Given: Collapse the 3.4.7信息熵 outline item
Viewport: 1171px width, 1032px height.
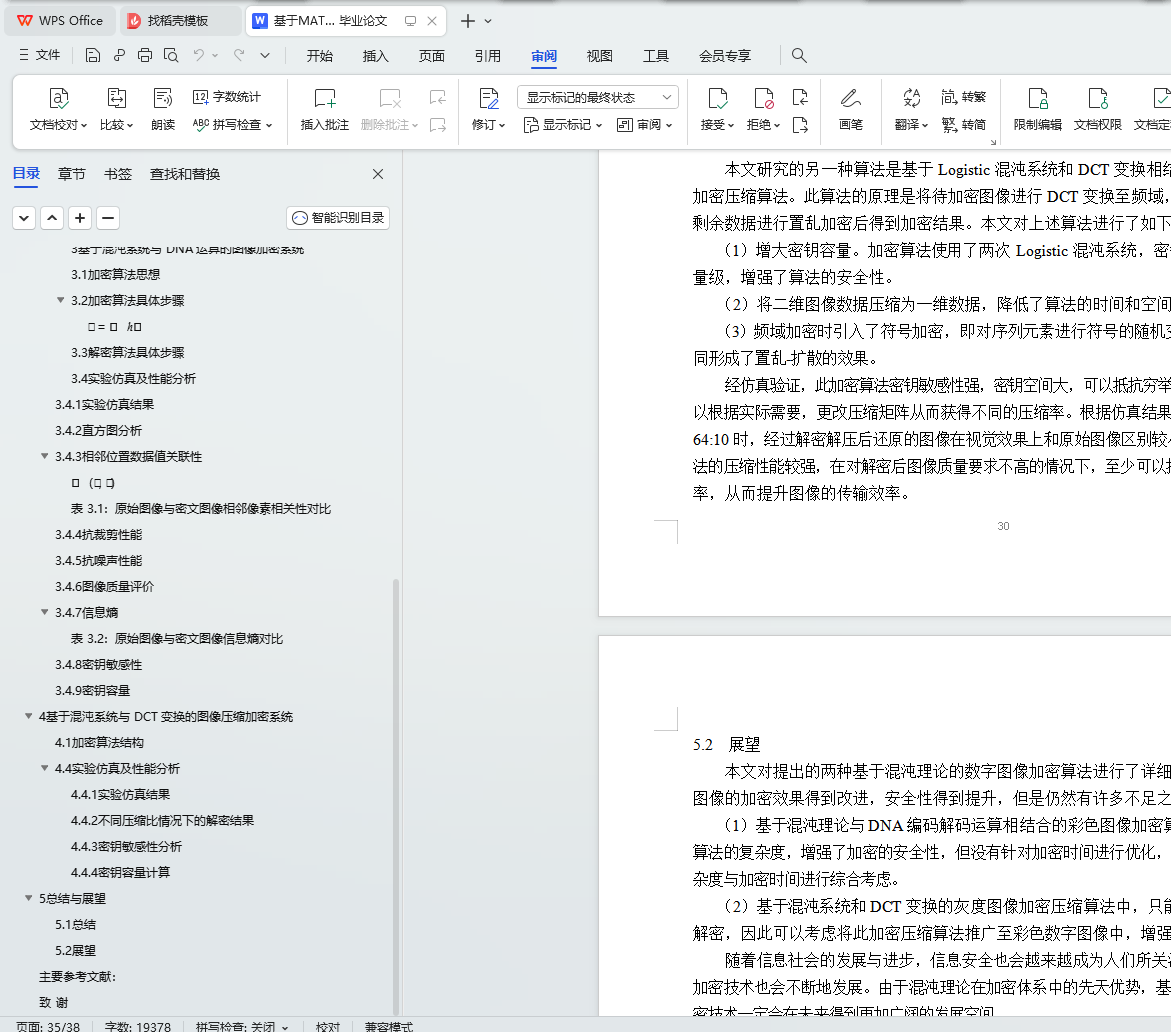Looking at the screenshot, I should click(45, 612).
